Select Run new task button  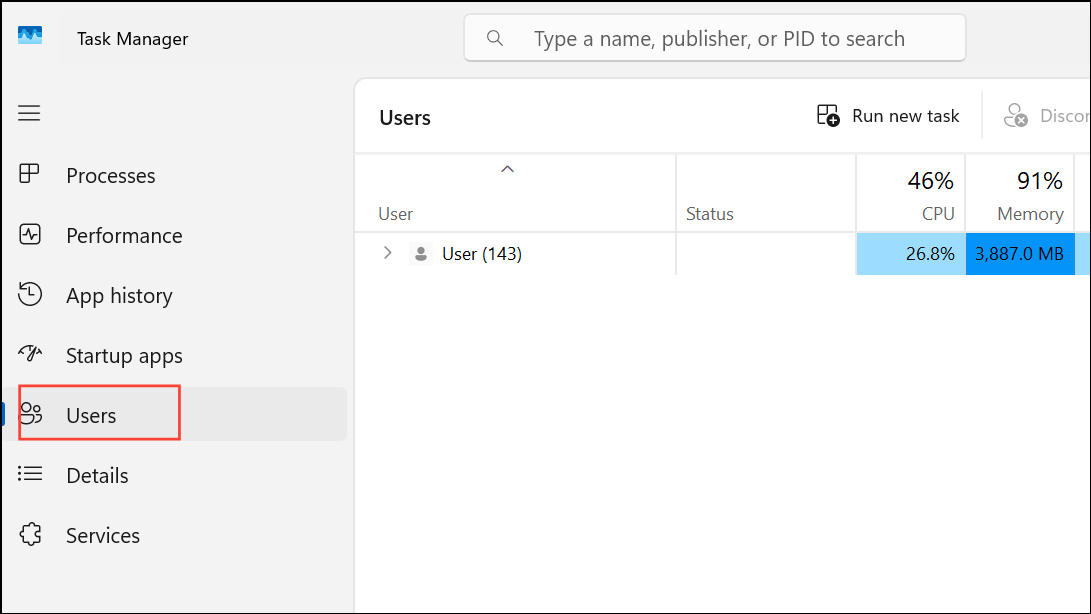click(888, 116)
